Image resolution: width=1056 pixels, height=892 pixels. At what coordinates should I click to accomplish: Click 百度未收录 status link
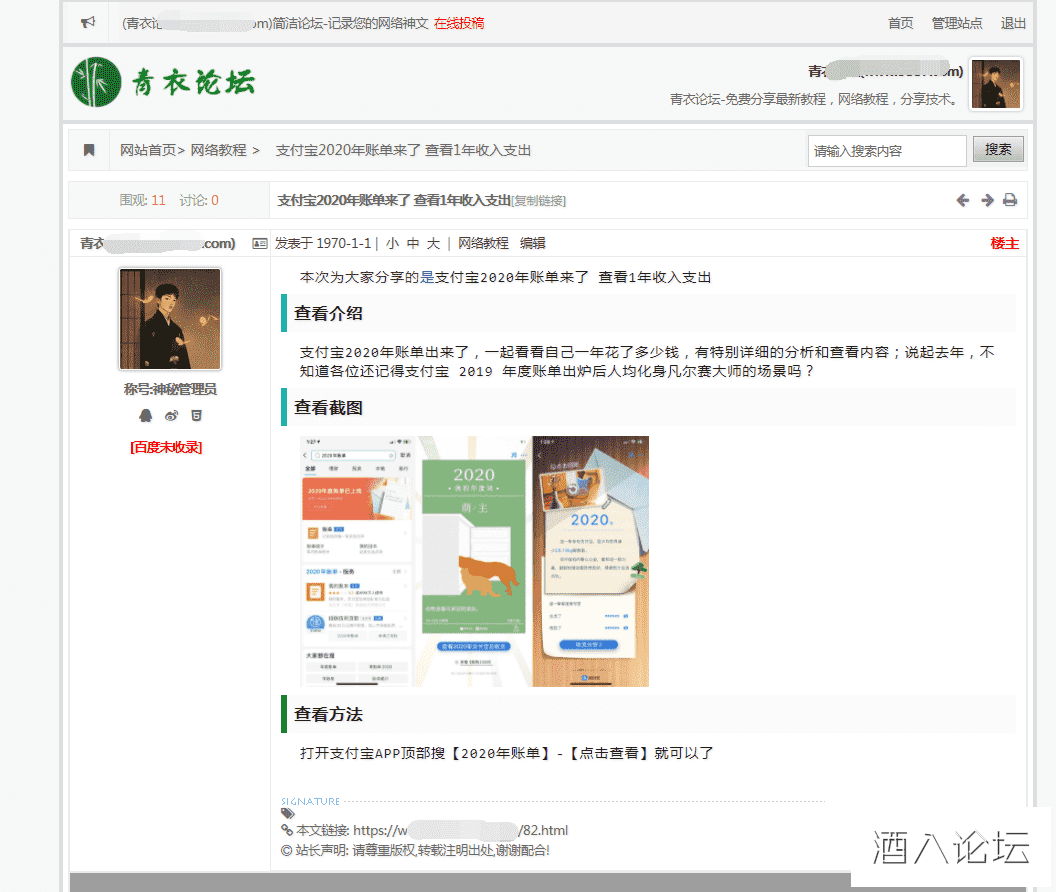pyautogui.click(x=166, y=447)
